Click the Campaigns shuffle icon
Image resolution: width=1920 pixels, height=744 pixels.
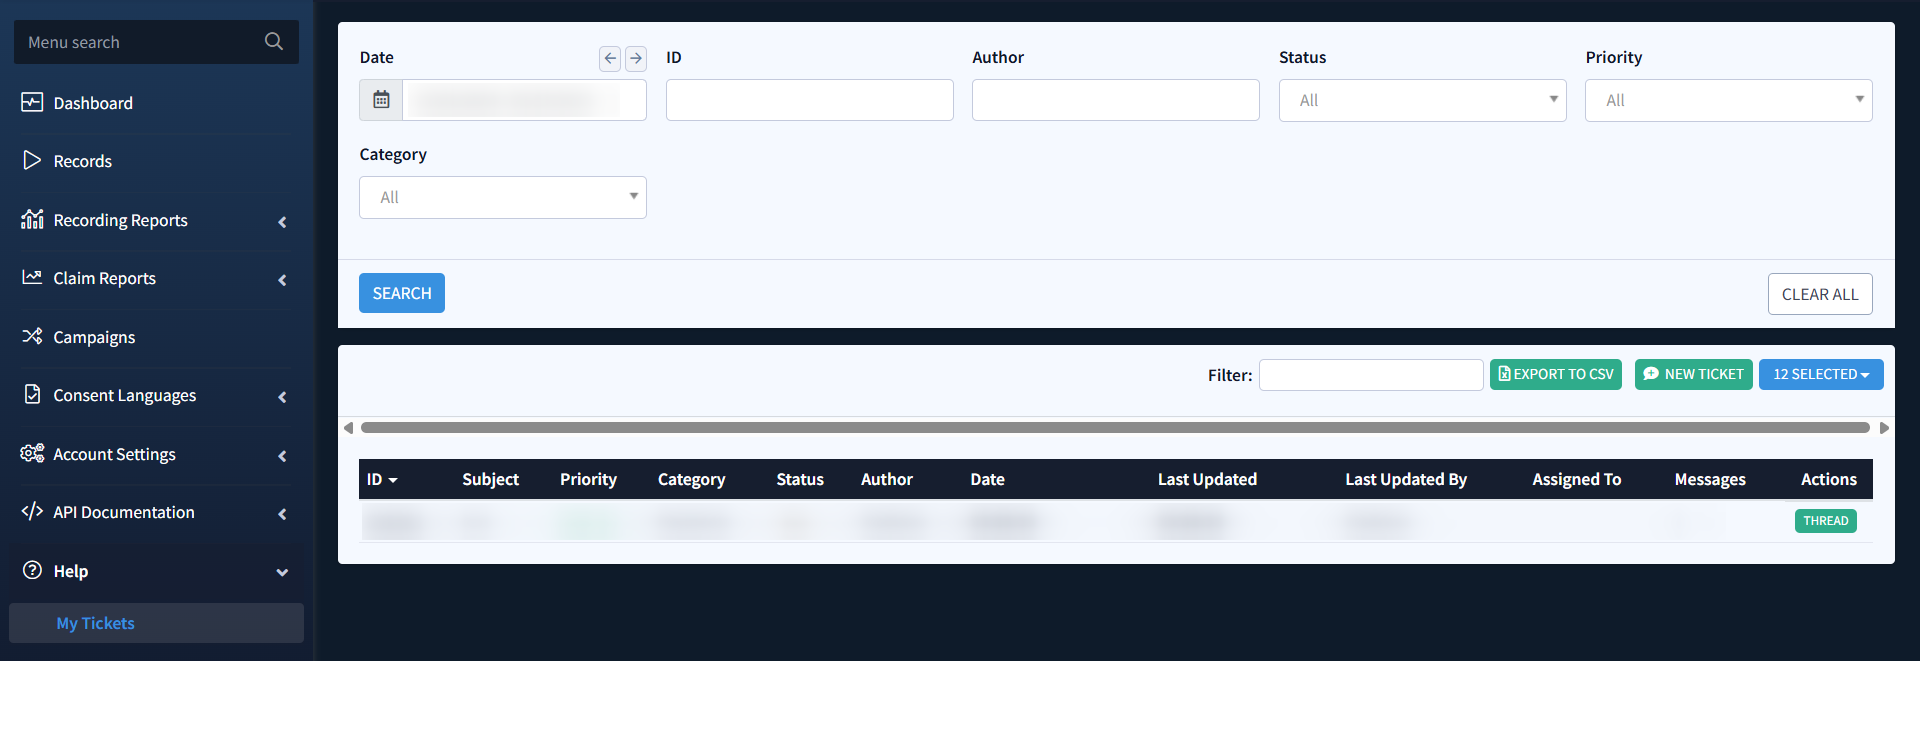(x=32, y=336)
